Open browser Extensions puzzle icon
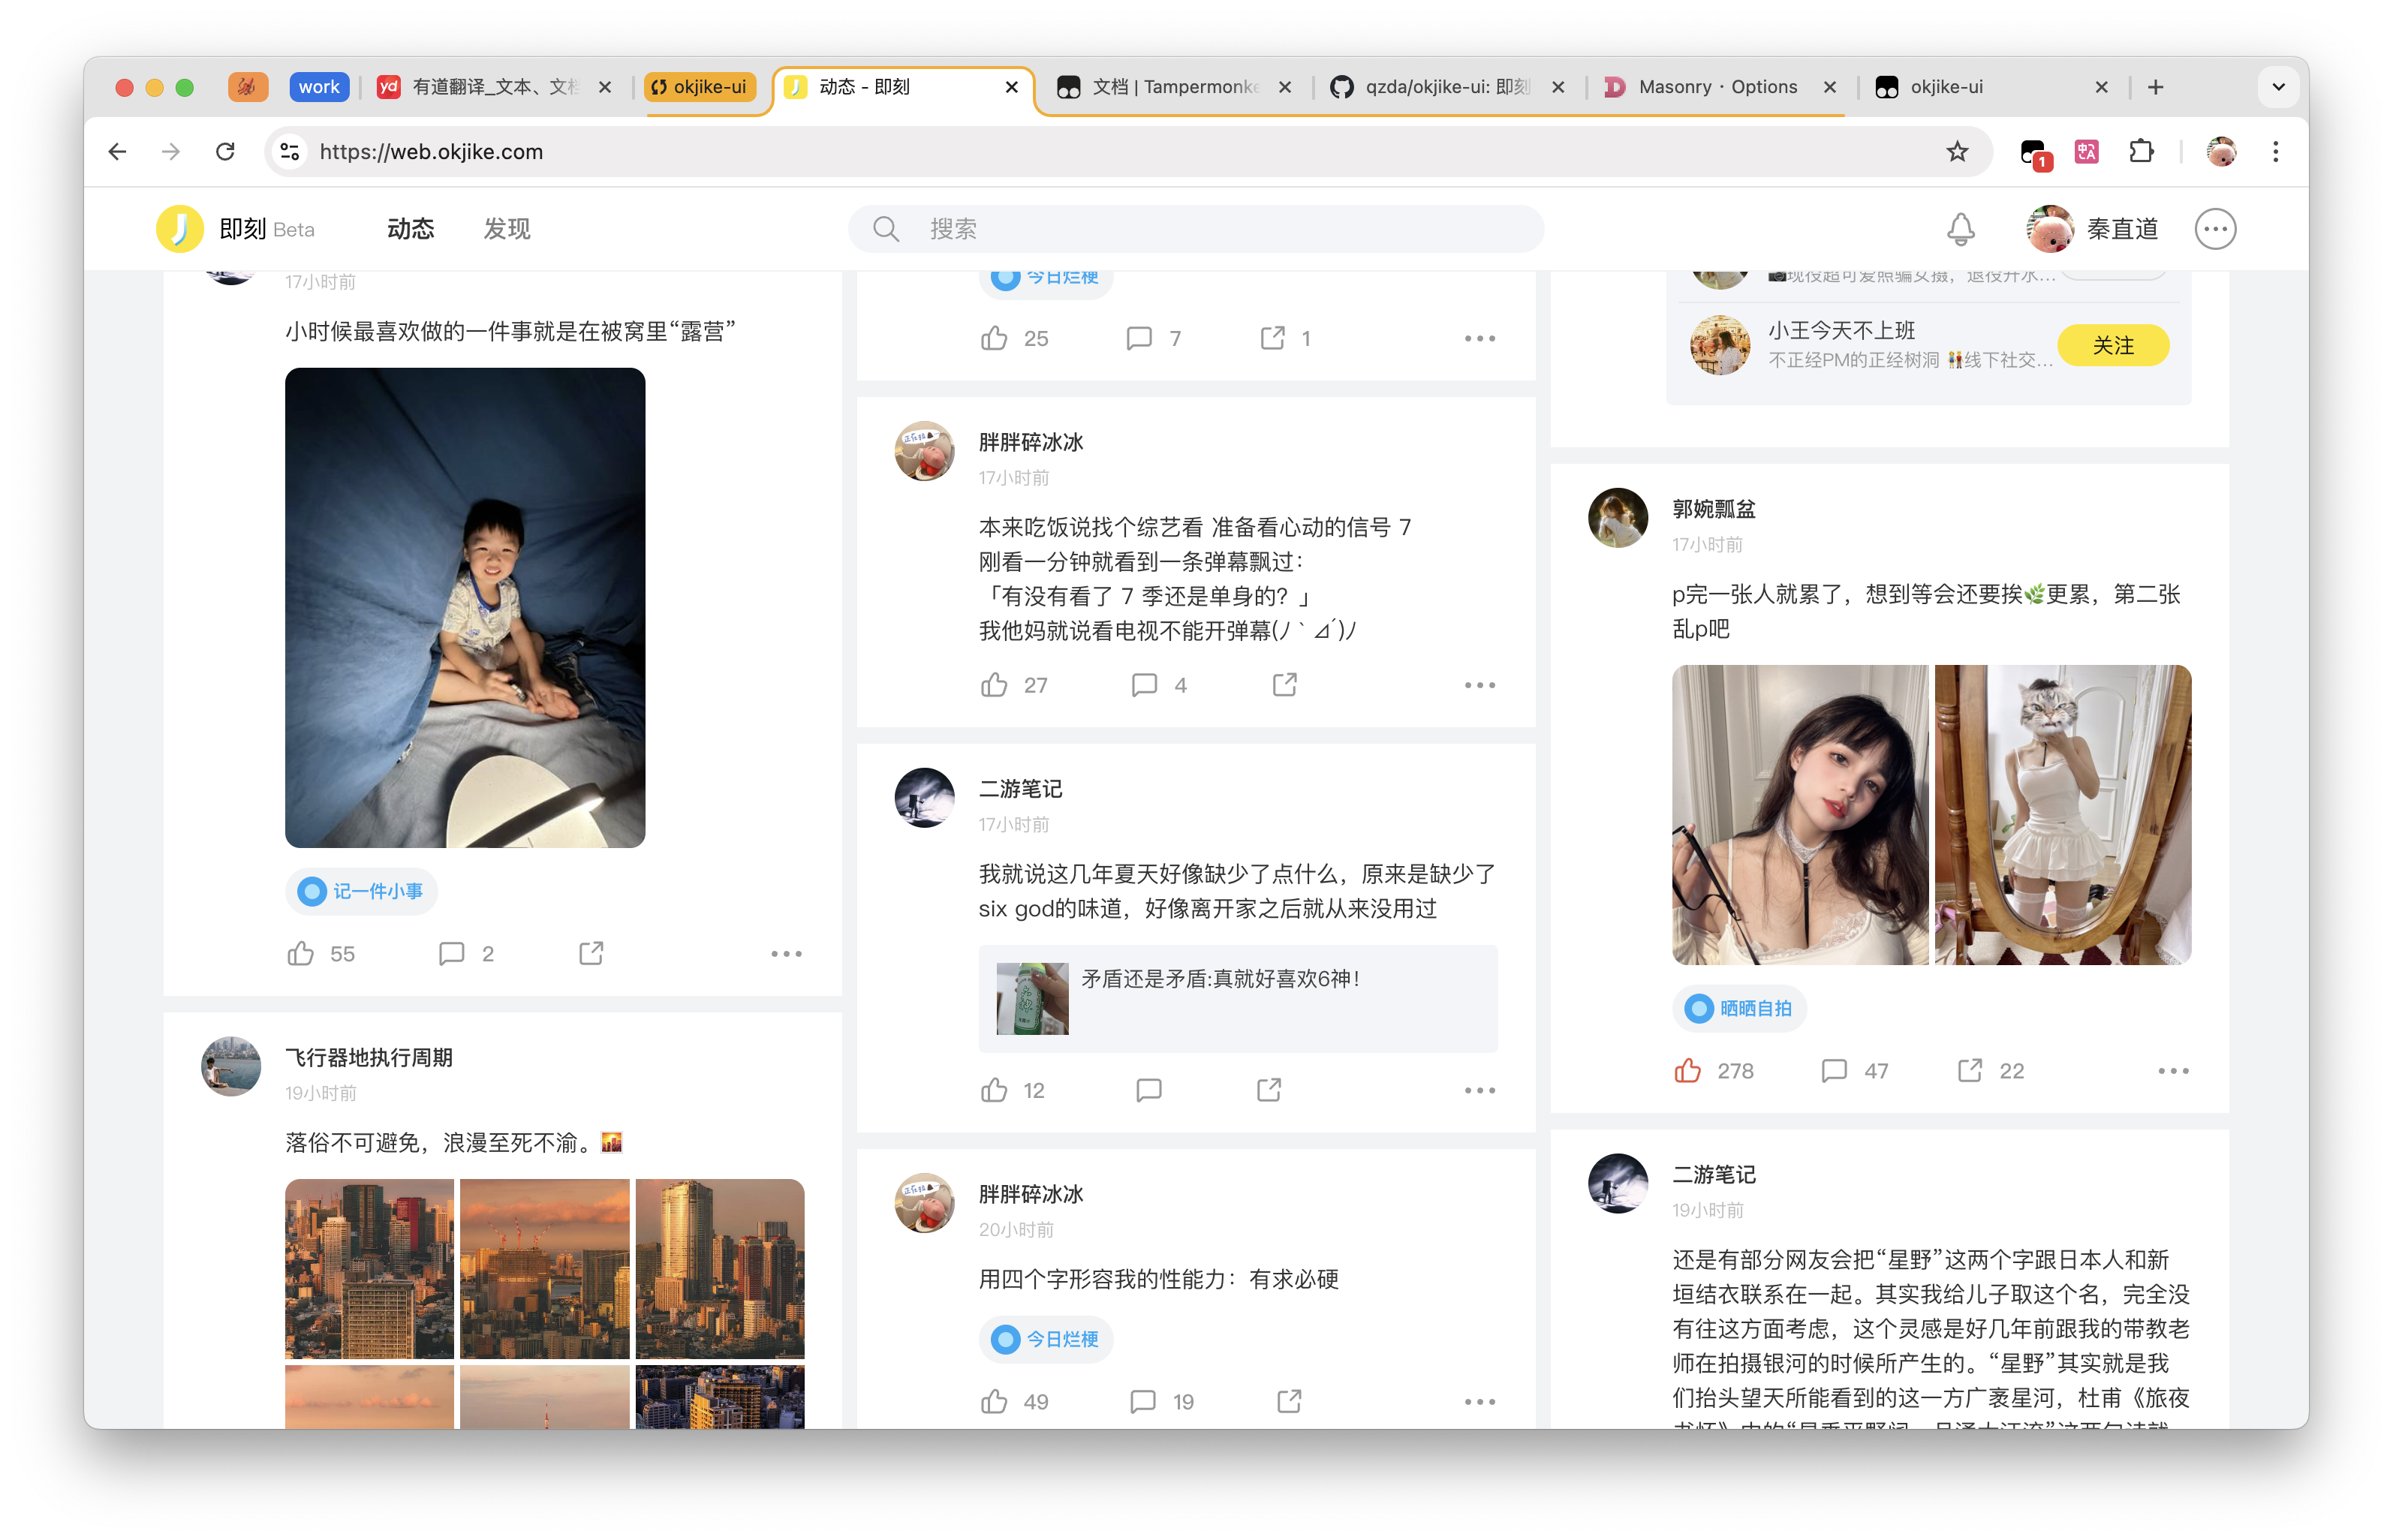Viewport: 2393px width, 1540px height. click(x=2141, y=152)
